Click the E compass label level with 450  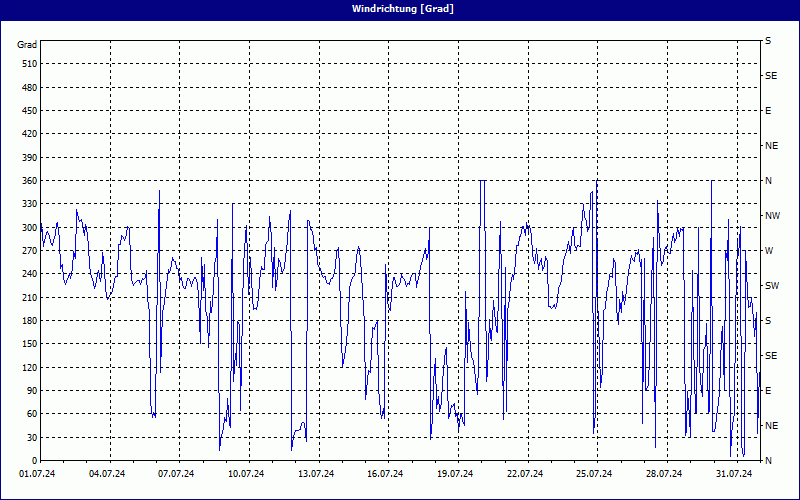tap(768, 111)
